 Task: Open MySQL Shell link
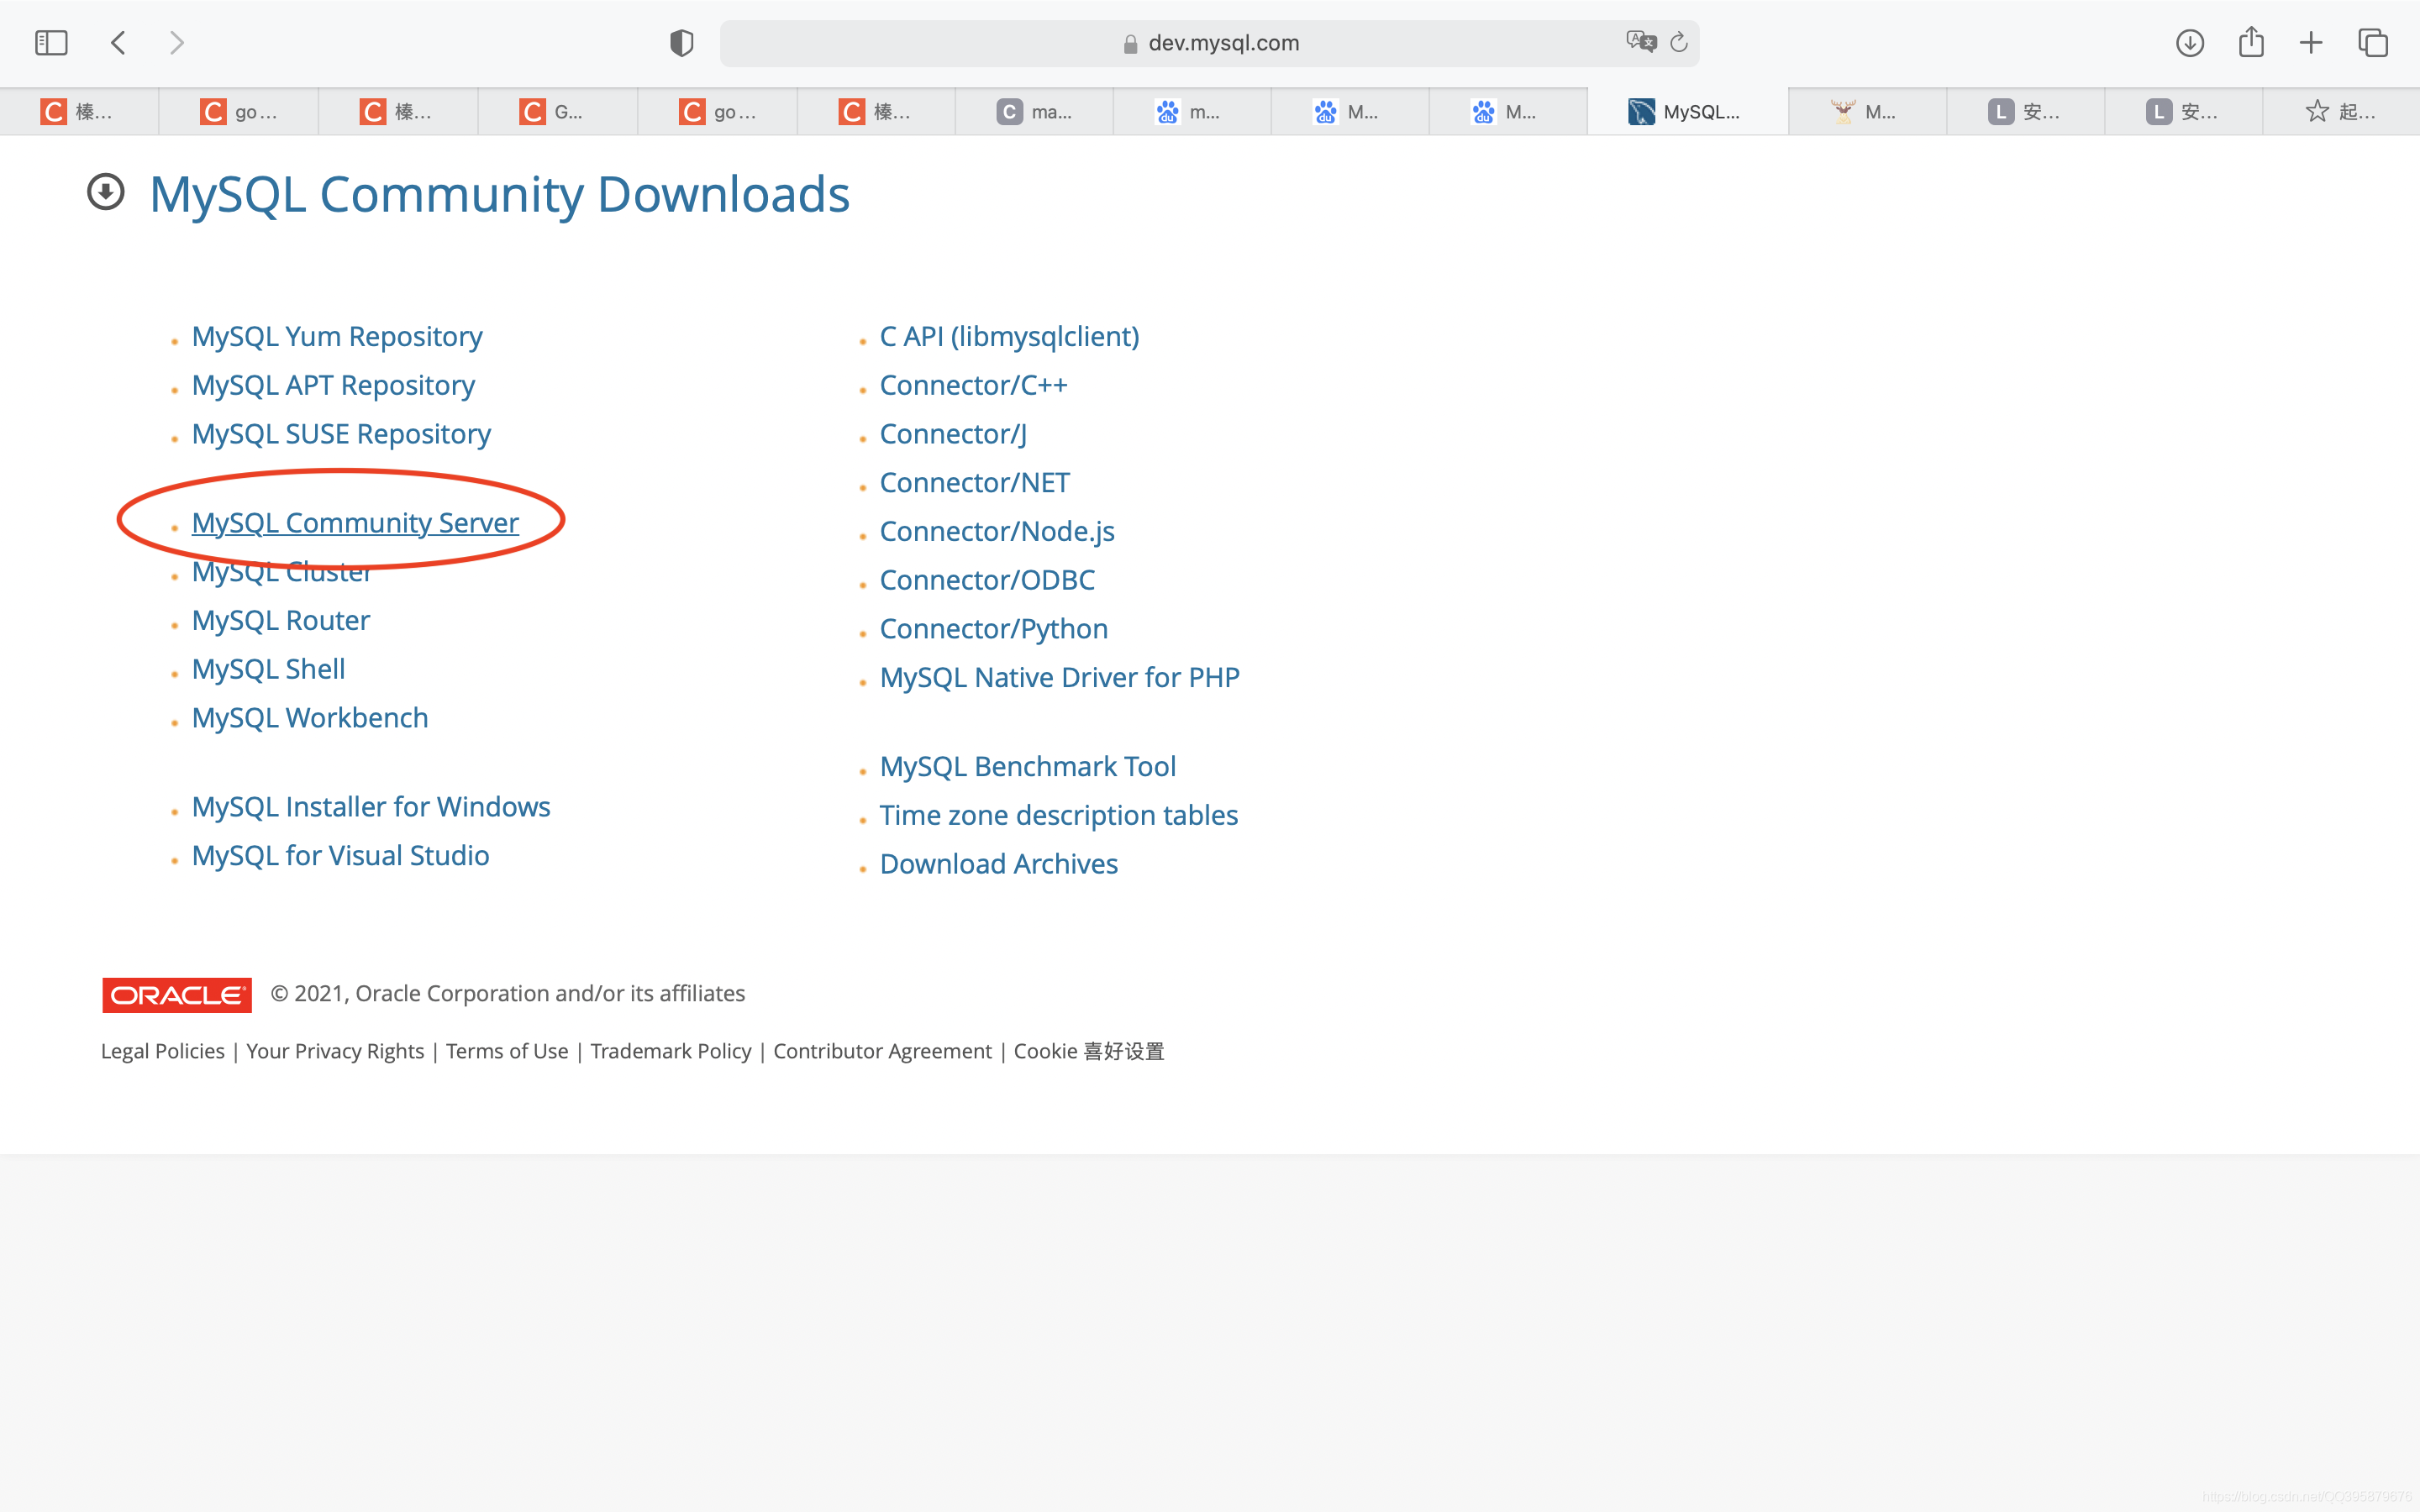click(x=268, y=669)
